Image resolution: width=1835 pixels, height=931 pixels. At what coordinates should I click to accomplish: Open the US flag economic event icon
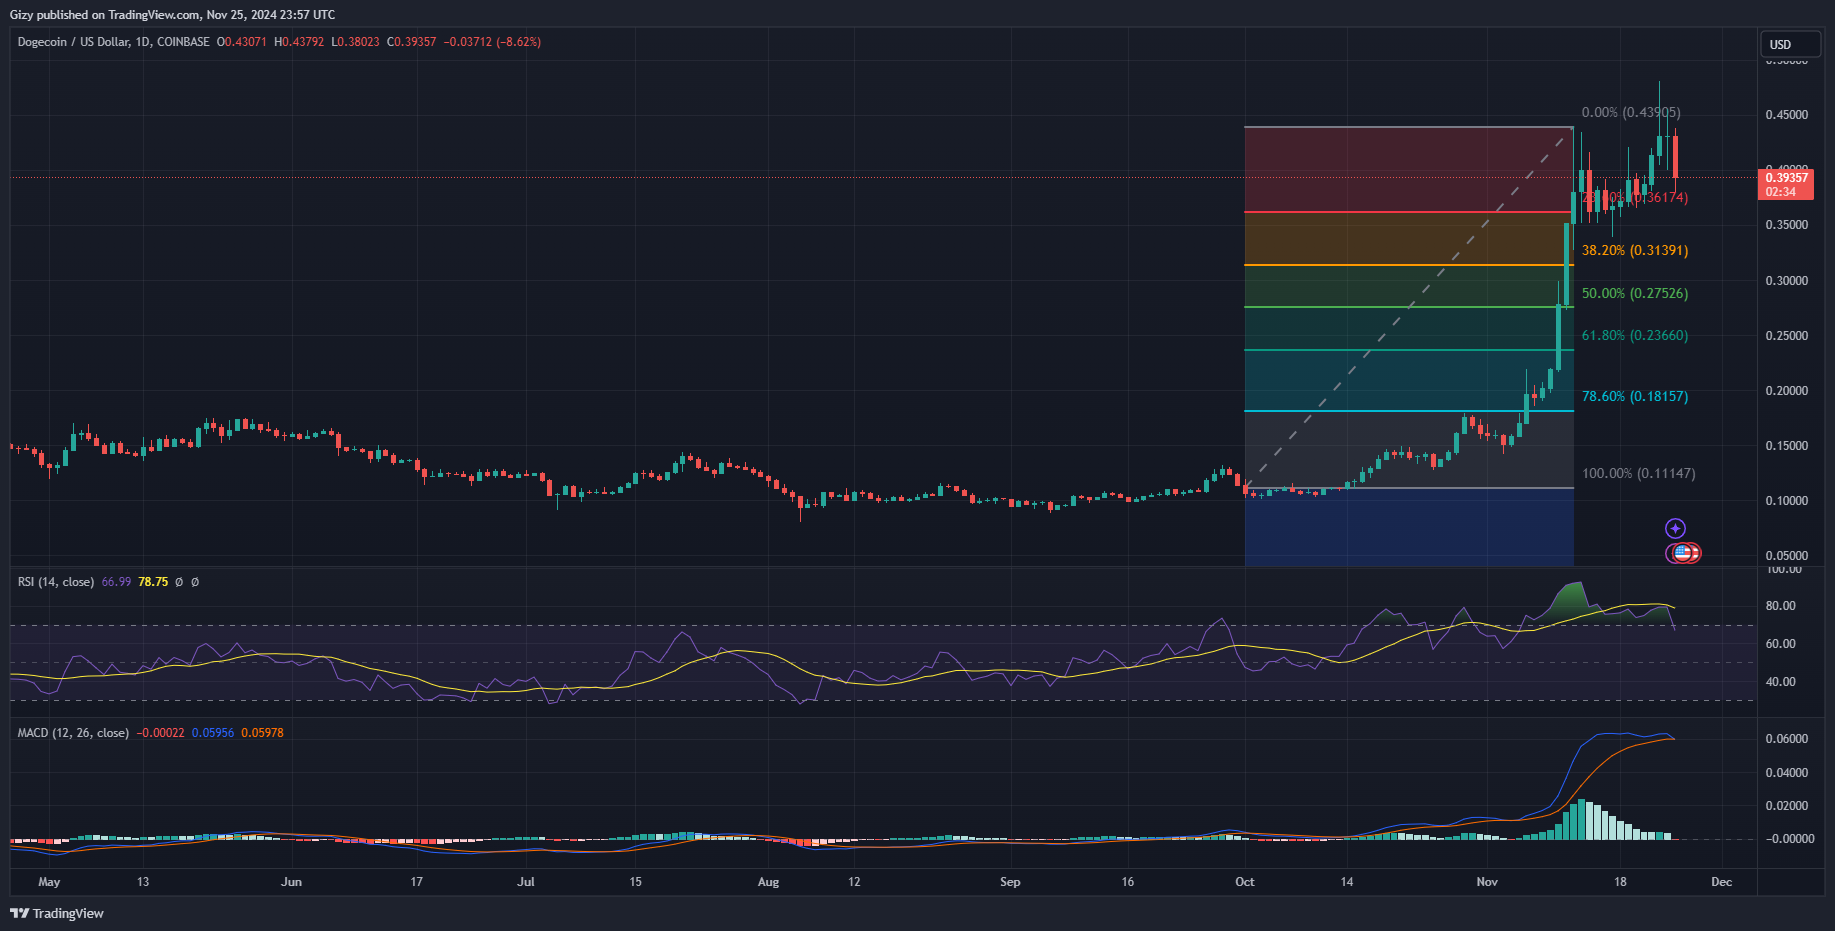pos(1685,552)
